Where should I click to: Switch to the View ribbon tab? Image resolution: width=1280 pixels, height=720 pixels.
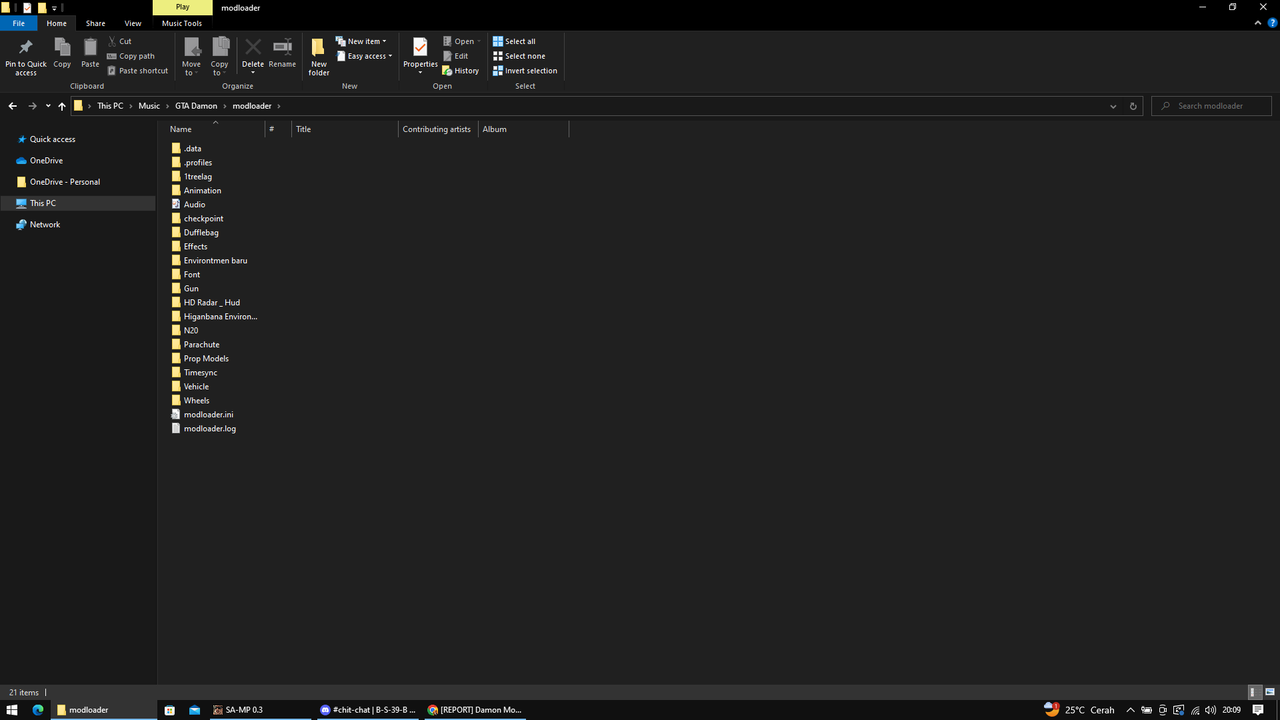point(133,23)
